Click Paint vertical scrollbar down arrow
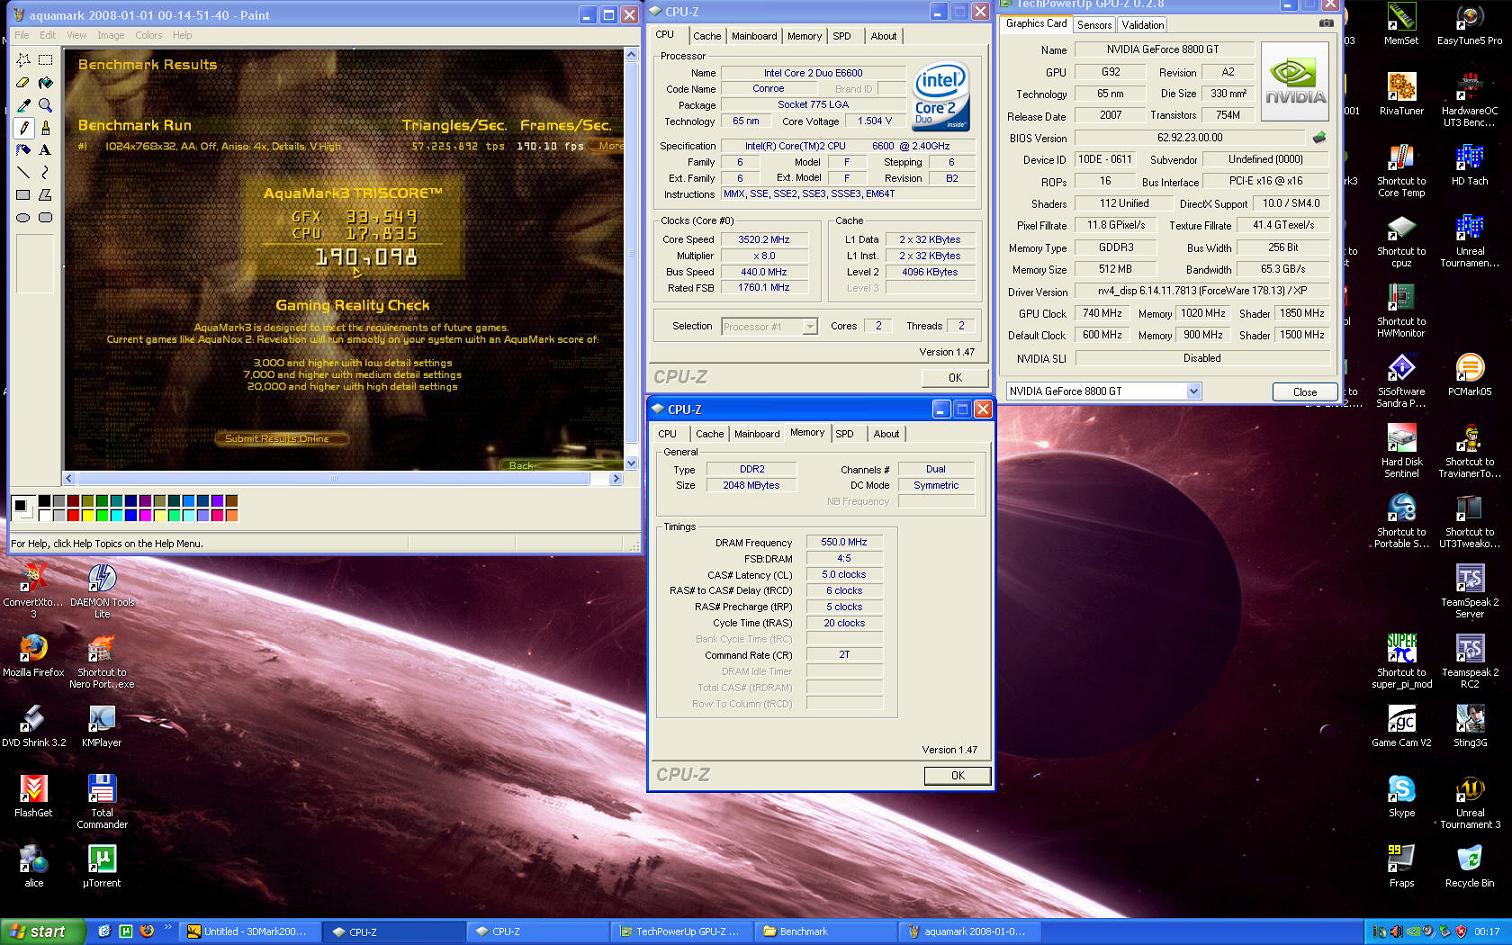 point(631,463)
